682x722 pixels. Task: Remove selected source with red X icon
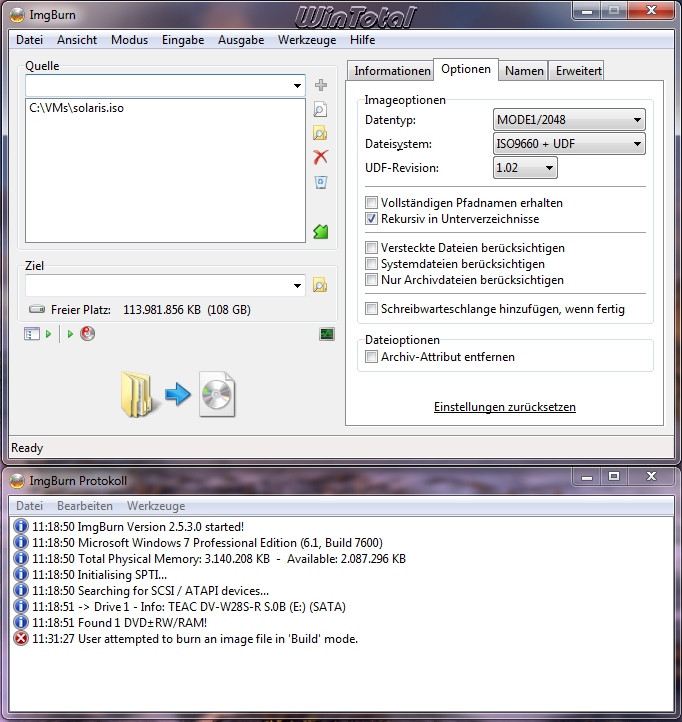tap(321, 157)
